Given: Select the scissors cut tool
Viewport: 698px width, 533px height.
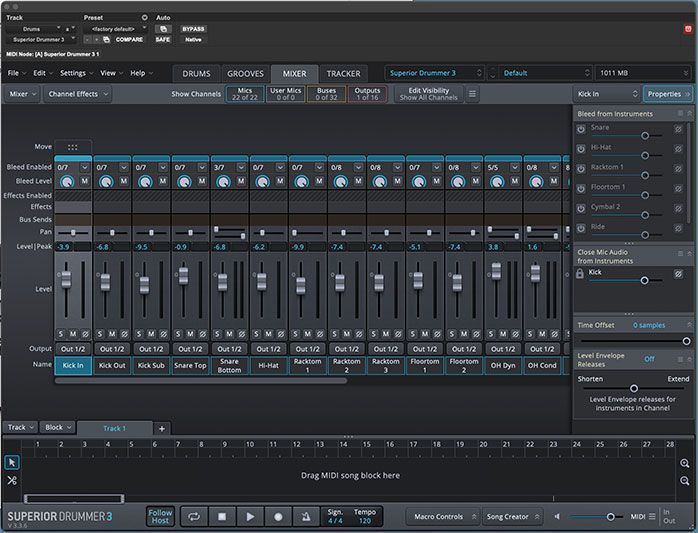Looking at the screenshot, I should 12,480.
